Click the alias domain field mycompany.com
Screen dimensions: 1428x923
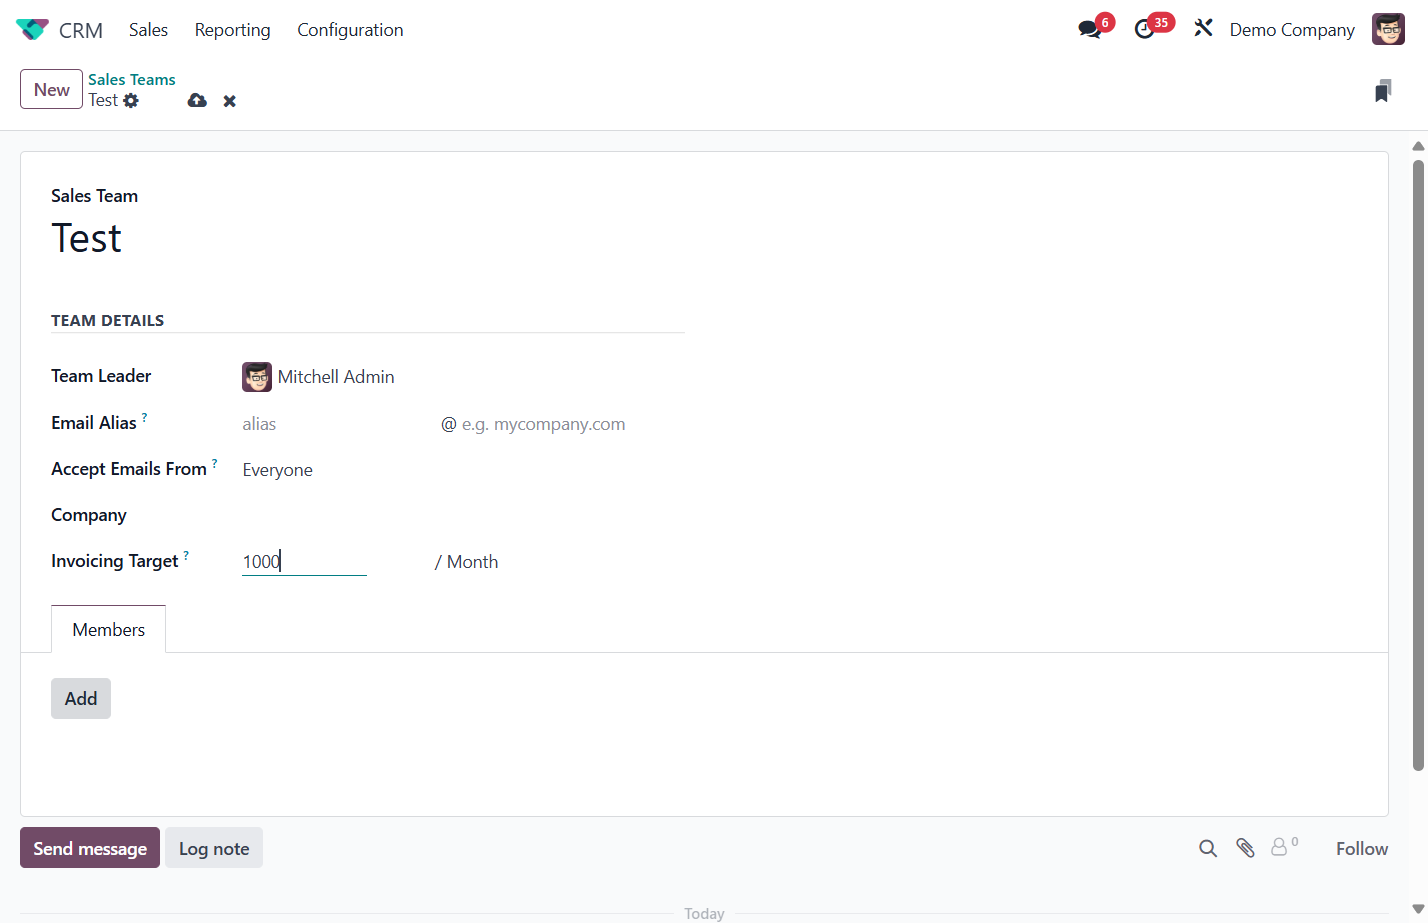point(570,424)
